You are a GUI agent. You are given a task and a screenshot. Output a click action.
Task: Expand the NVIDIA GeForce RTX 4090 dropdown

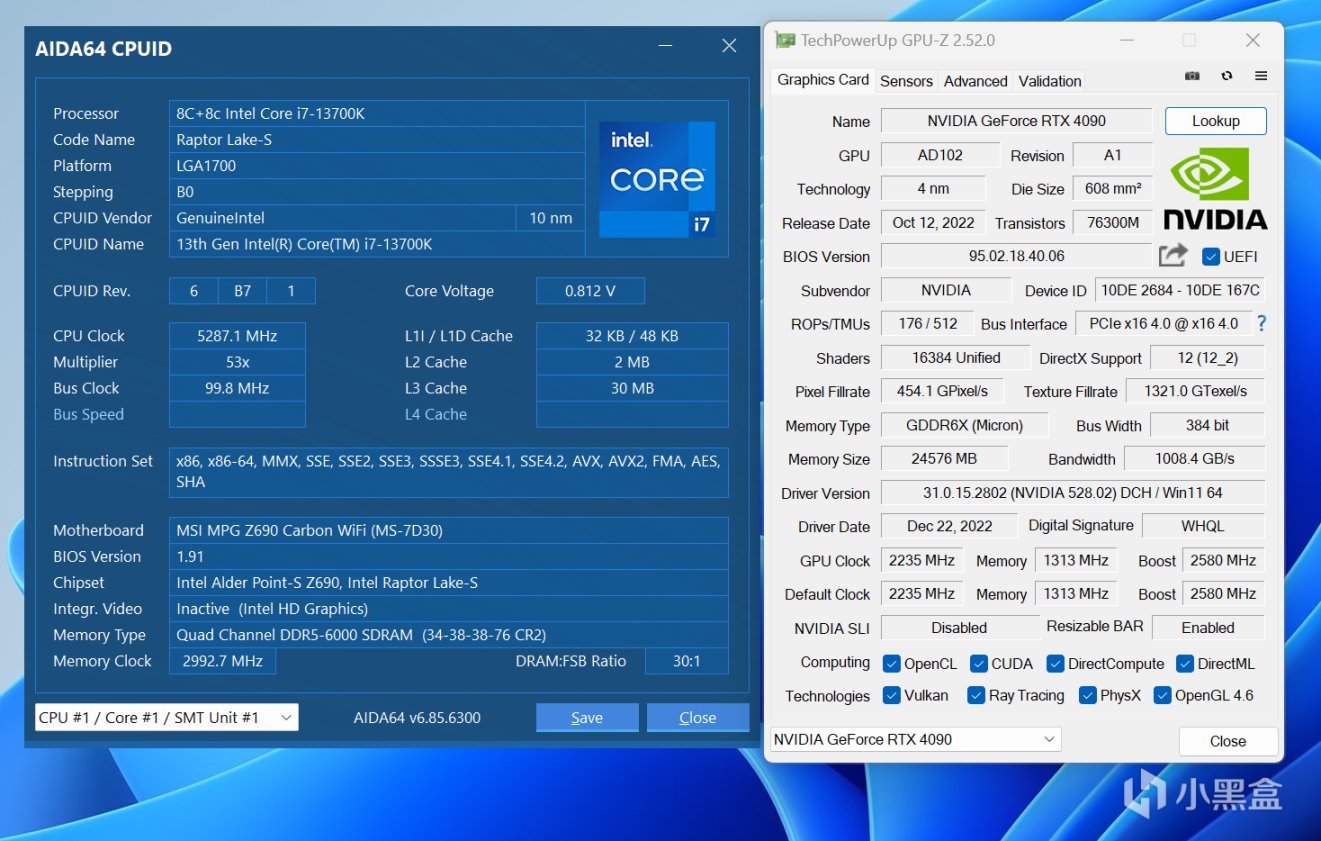pos(915,740)
